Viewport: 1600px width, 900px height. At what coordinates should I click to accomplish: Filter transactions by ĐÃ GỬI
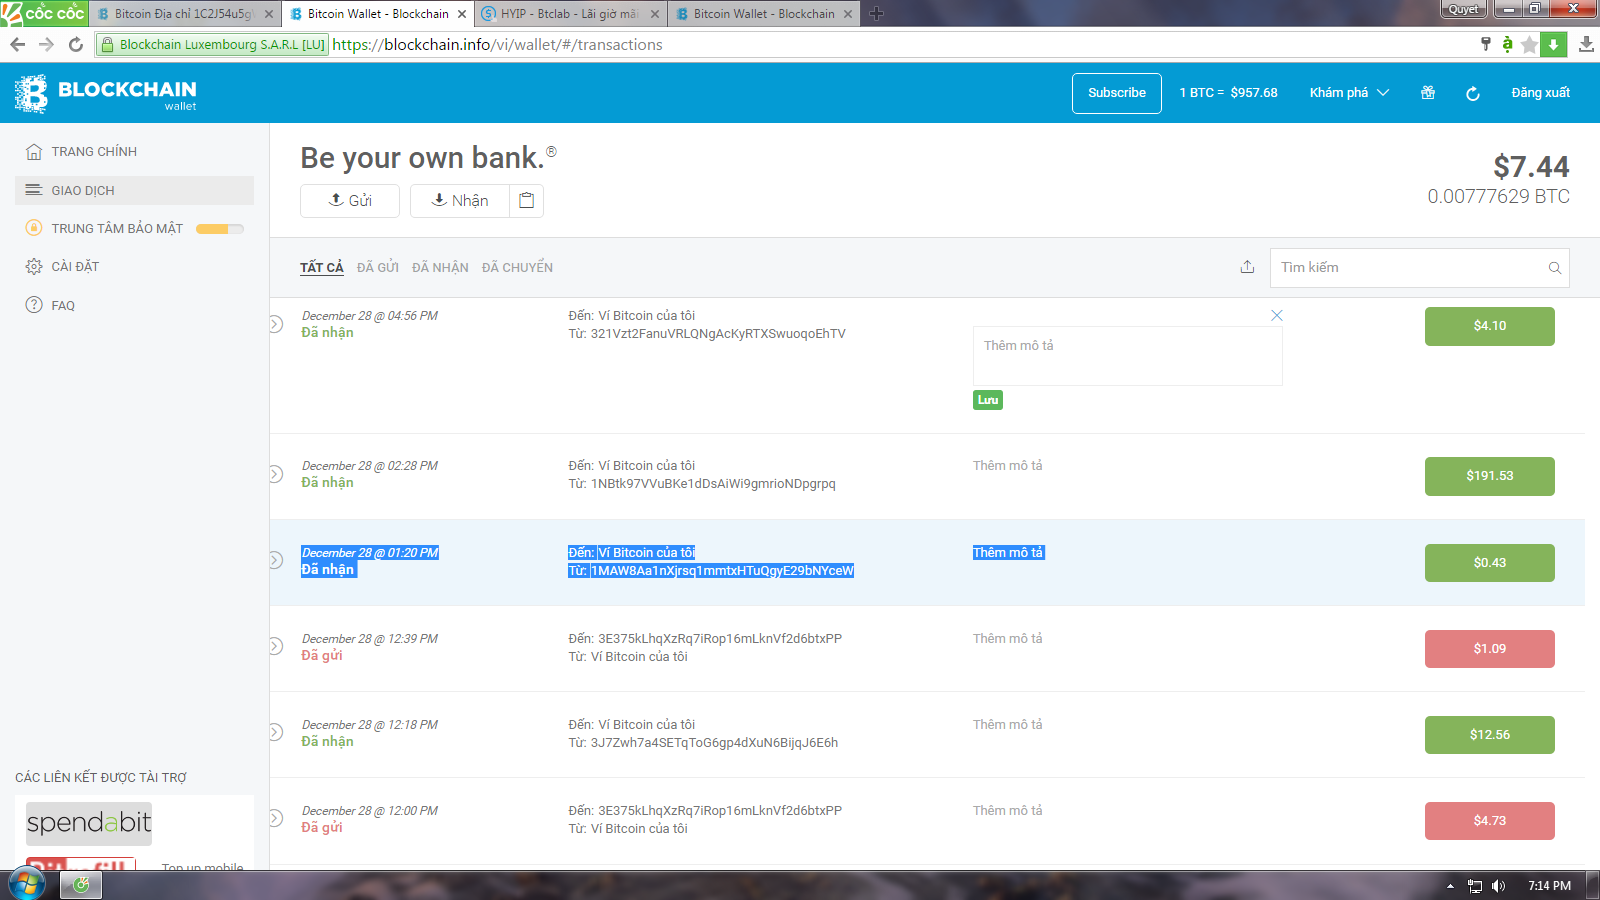tap(378, 268)
